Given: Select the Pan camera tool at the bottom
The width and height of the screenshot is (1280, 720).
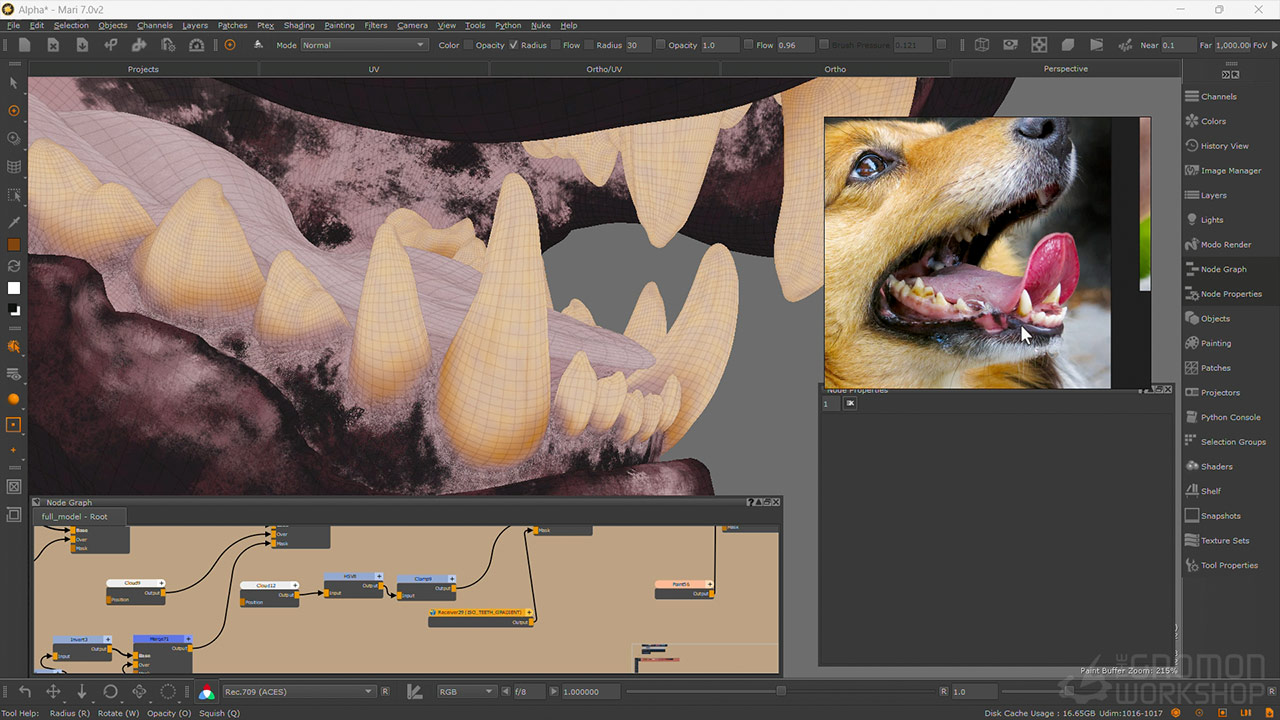Looking at the screenshot, I should 54,691.
